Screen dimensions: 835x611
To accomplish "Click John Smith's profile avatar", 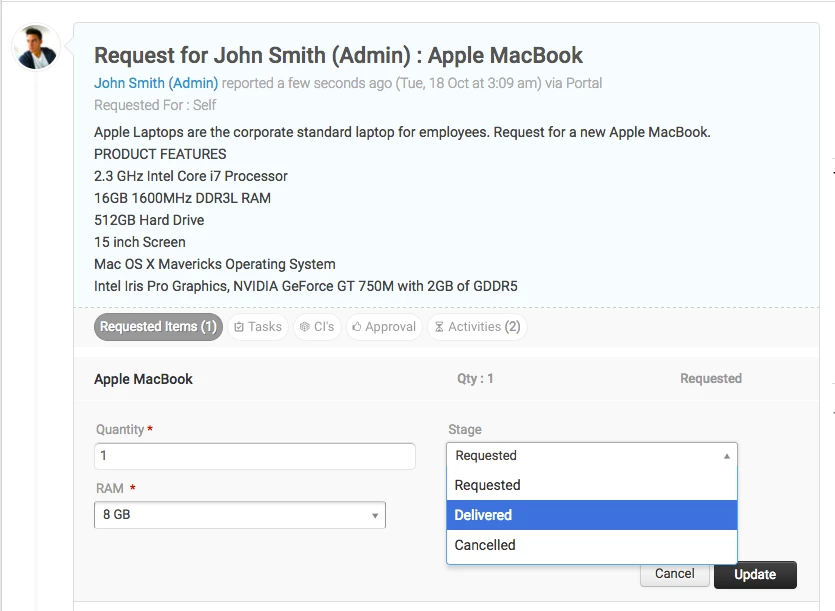I will [36, 47].
